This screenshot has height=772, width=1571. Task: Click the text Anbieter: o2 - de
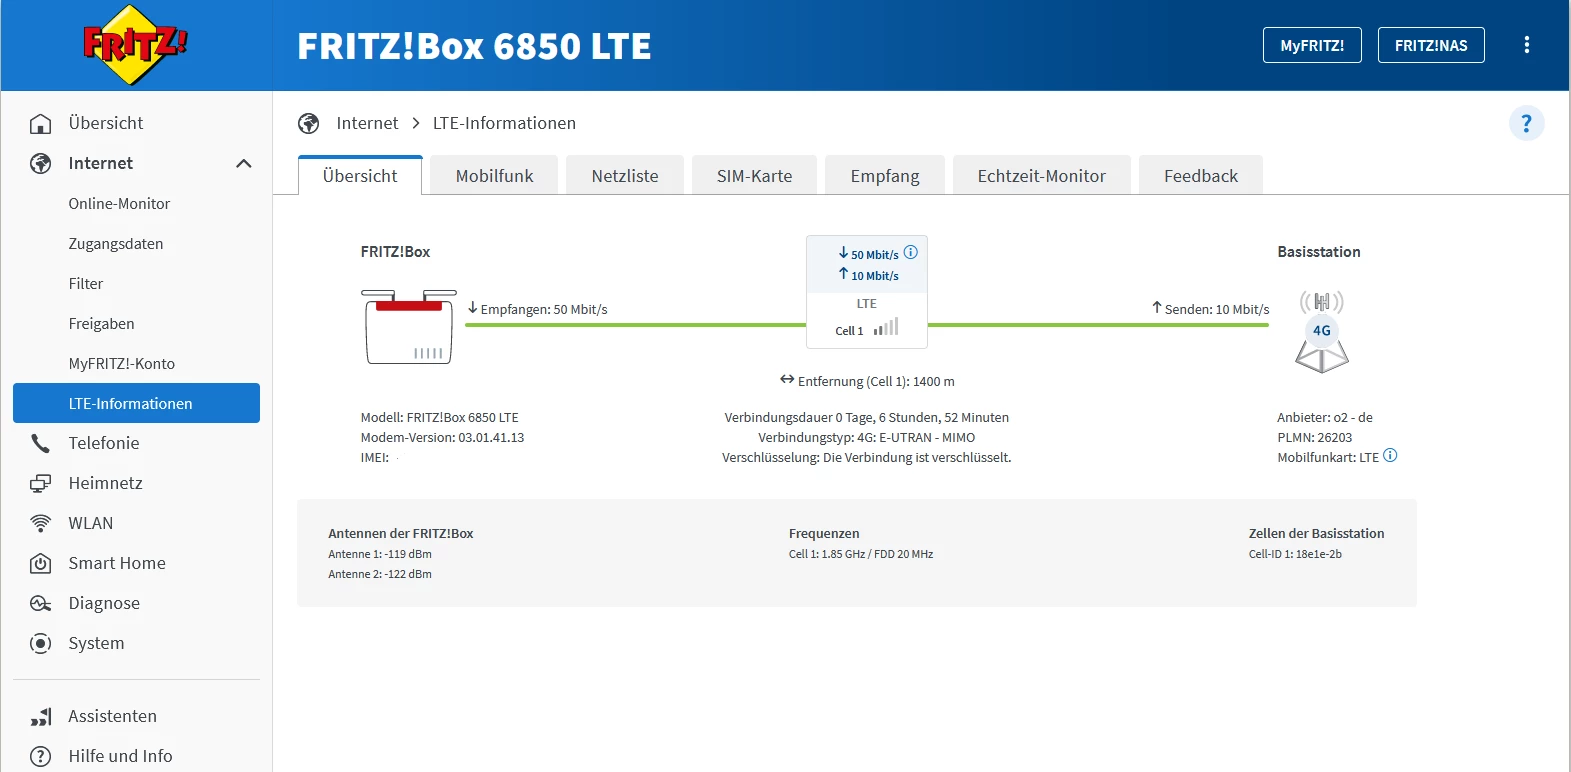(1325, 417)
